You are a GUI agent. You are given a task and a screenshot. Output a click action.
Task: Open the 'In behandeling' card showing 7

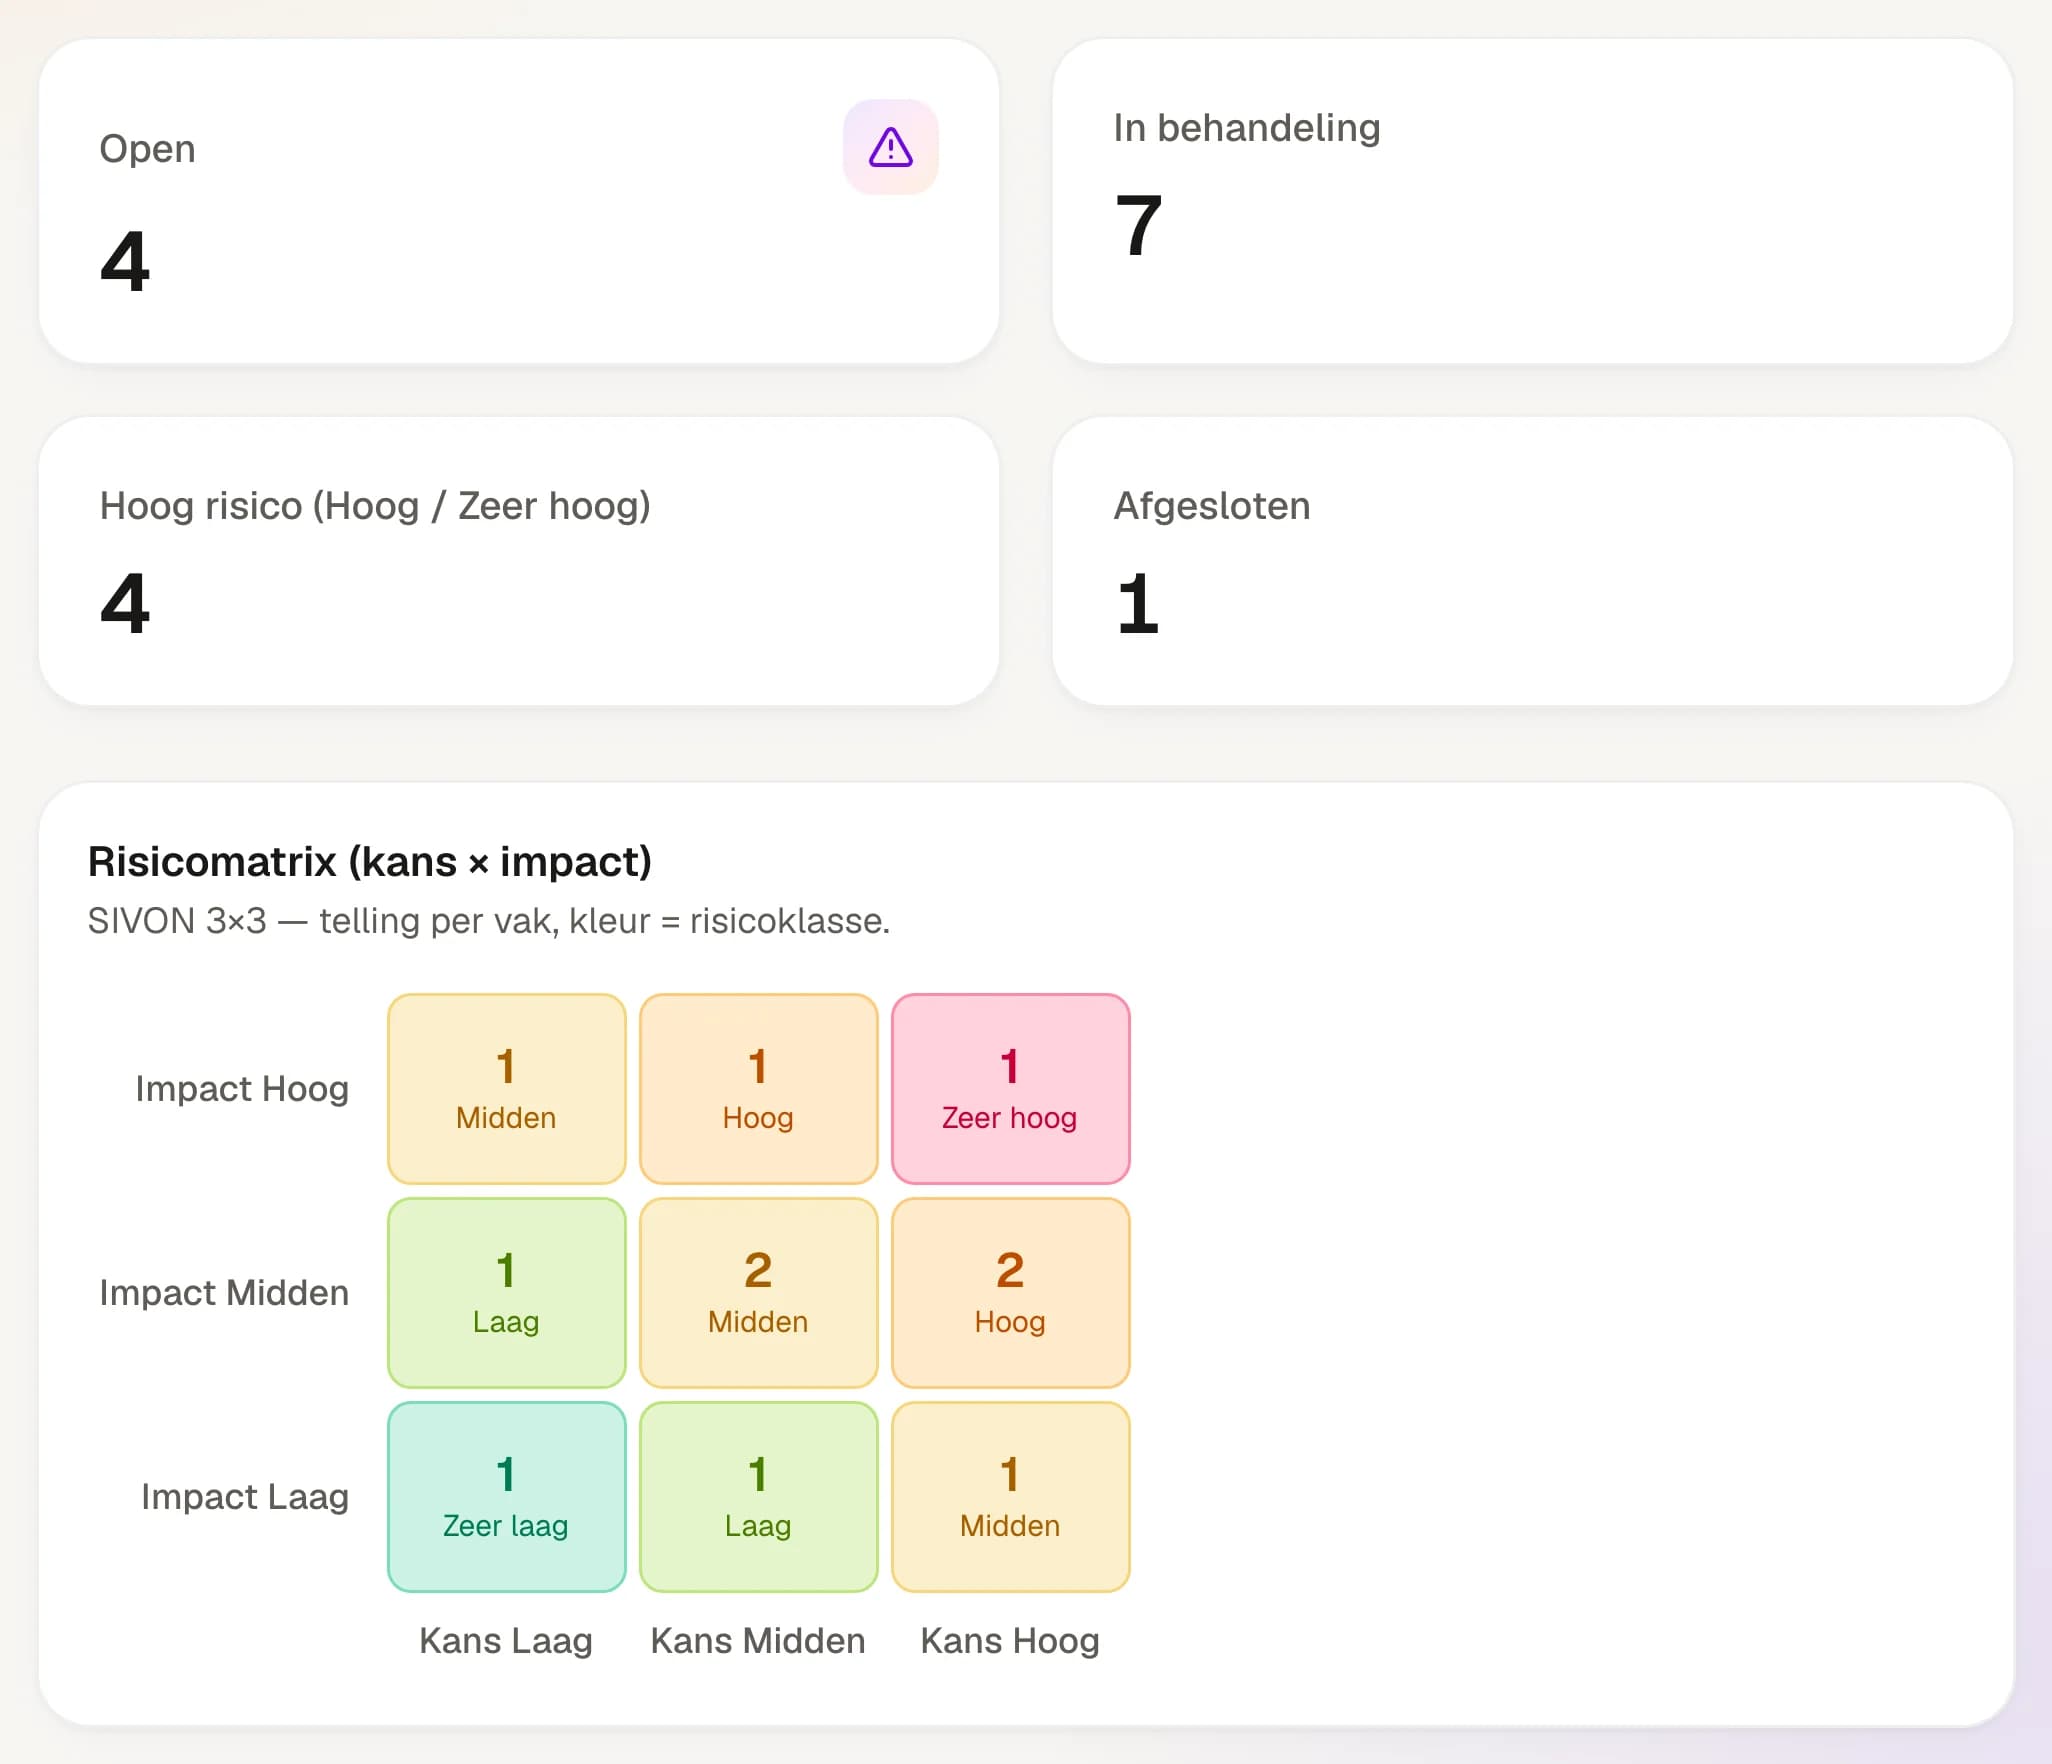pyautogui.click(x=1532, y=201)
